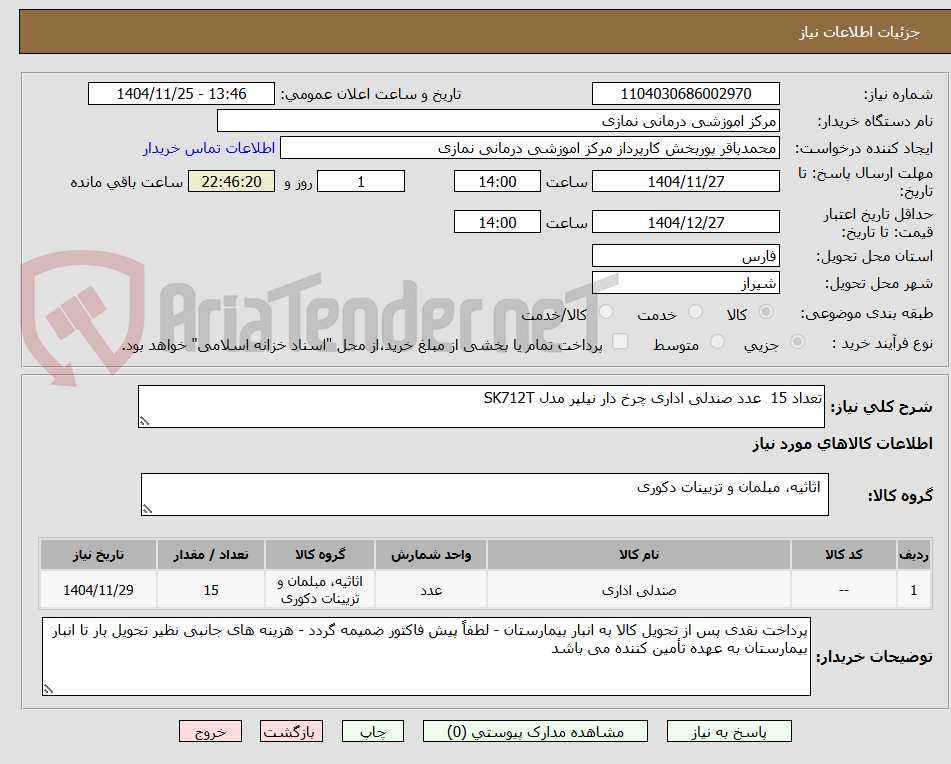Click the پاسخ به نیاز button
Image resolution: width=951 pixels, height=764 pixels.
[x=729, y=731]
